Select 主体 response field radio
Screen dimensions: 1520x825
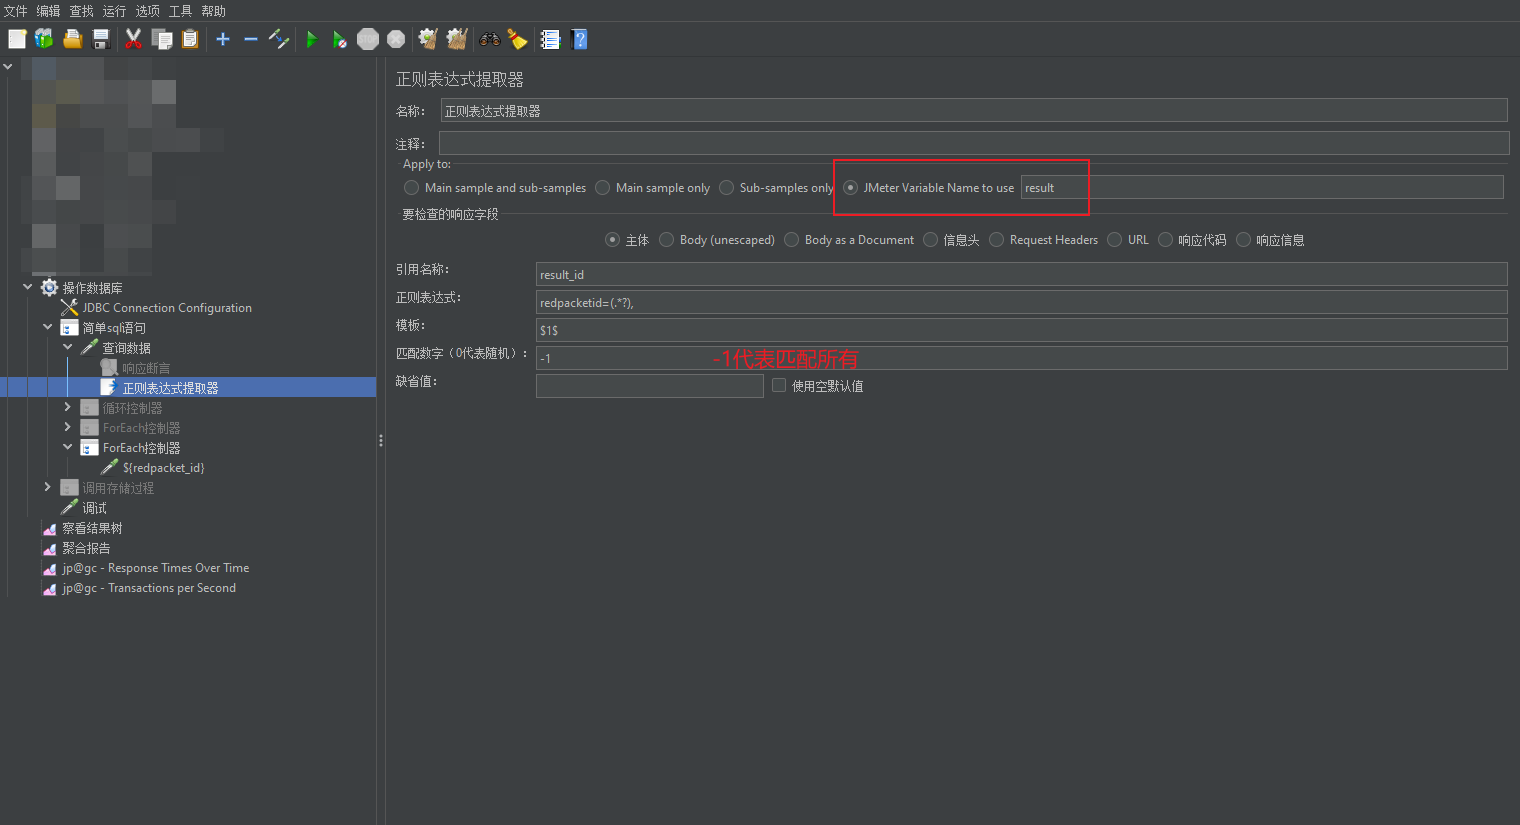(612, 240)
